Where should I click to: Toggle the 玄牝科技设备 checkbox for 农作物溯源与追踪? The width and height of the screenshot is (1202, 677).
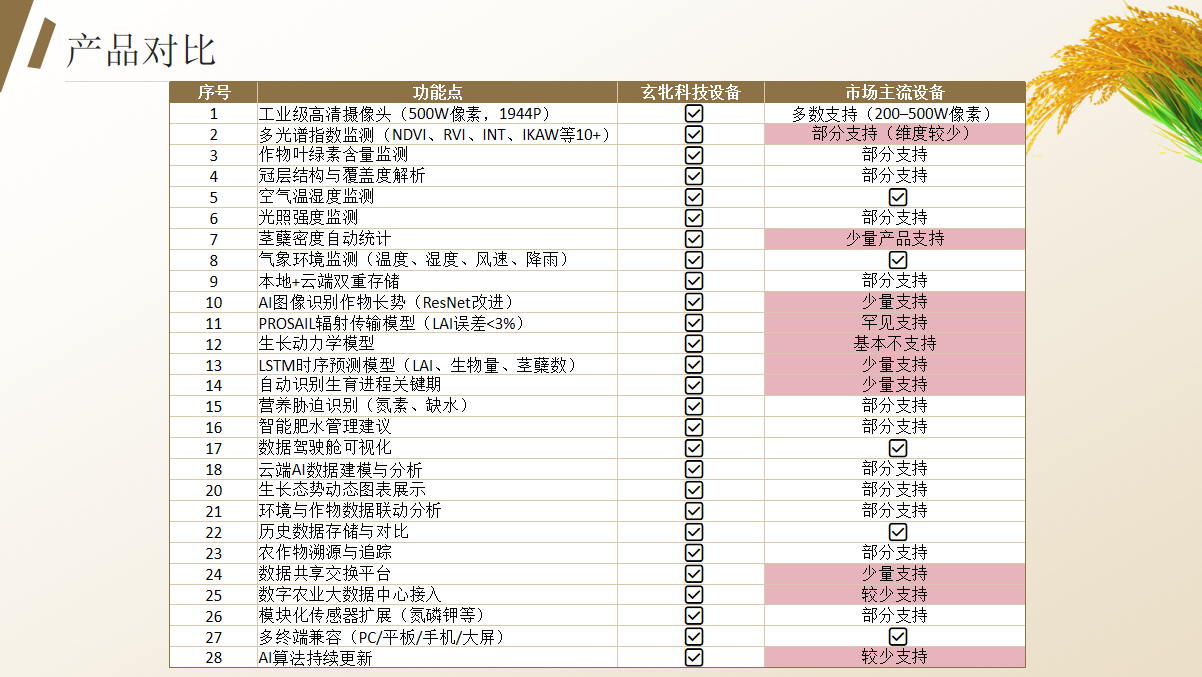[x=694, y=552]
